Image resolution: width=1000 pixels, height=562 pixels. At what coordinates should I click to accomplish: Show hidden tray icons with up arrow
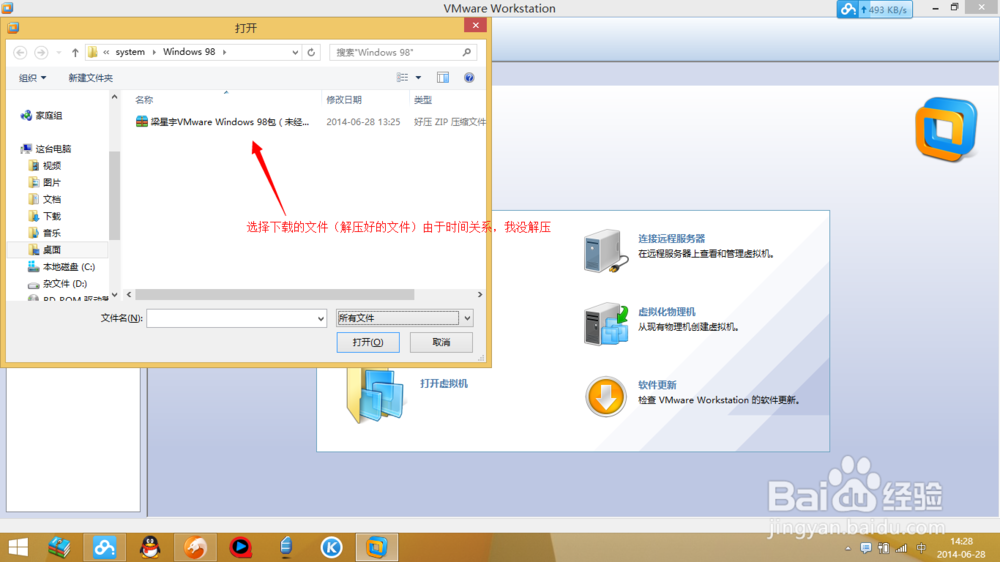point(848,549)
